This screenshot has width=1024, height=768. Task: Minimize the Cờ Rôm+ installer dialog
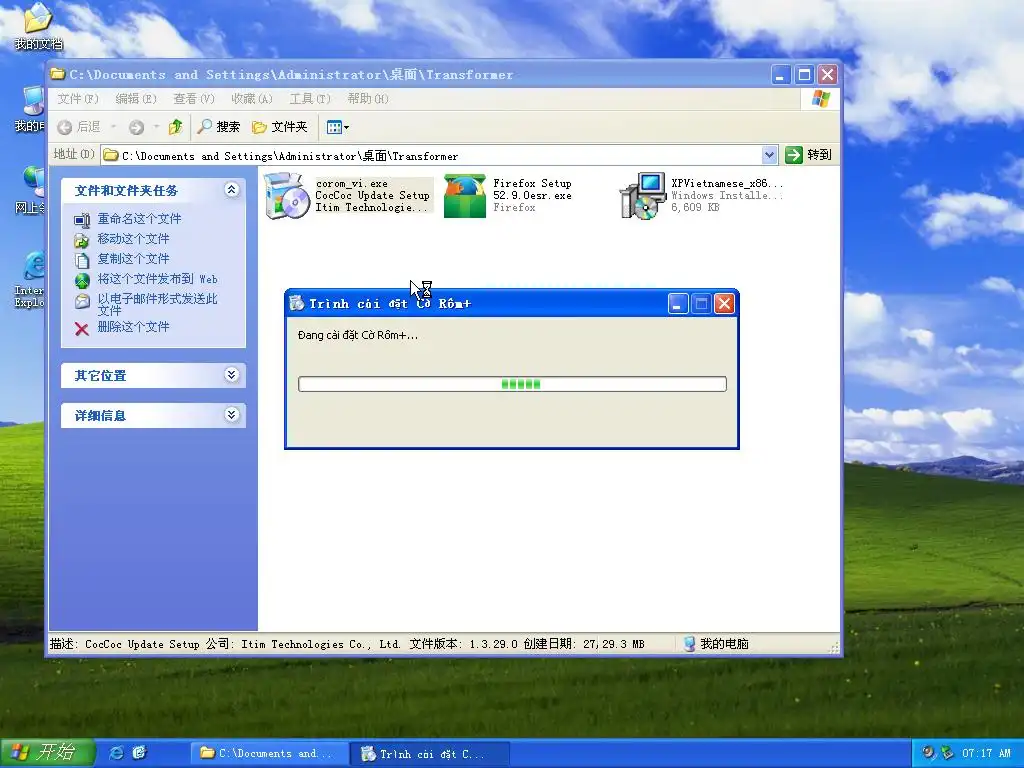678,304
